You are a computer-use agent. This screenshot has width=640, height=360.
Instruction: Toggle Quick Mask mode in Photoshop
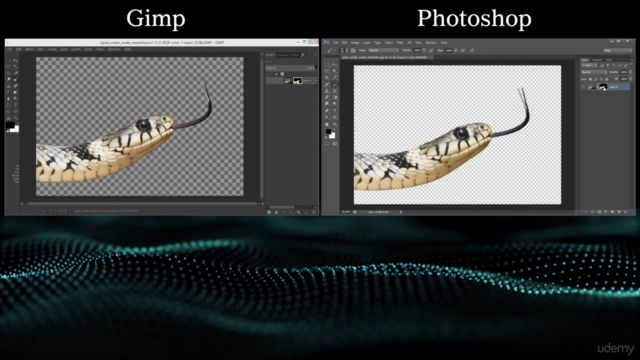coord(327,143)
